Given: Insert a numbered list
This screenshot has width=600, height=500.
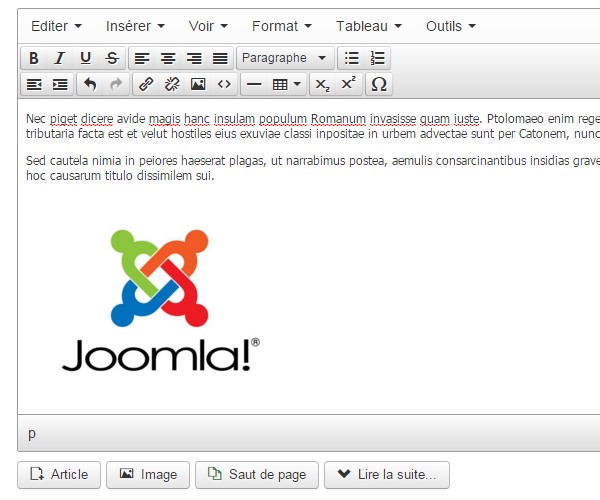Looking at the screenshot, I should click(377, 58).
